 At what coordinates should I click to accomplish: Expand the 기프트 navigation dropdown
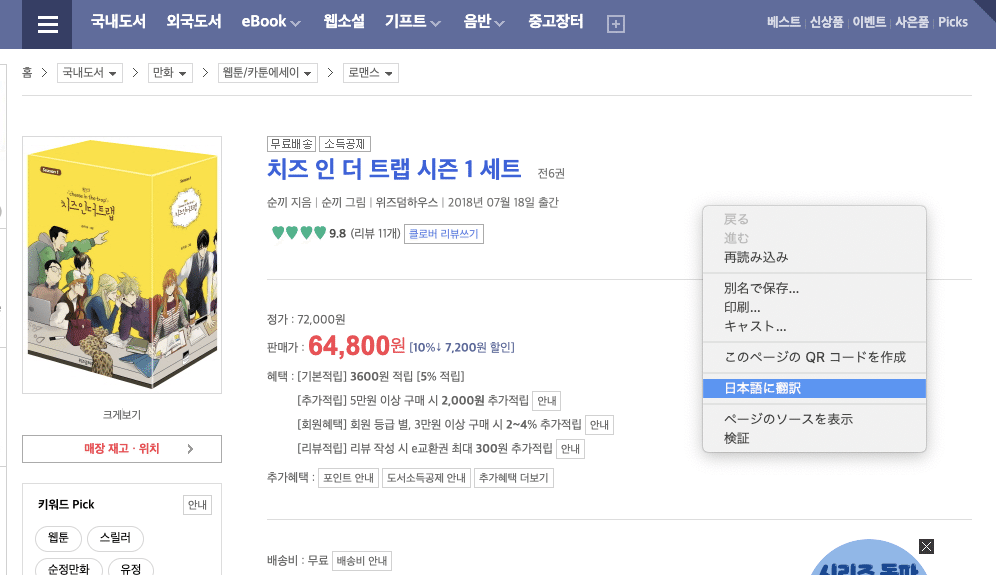(x=412, y=22)
